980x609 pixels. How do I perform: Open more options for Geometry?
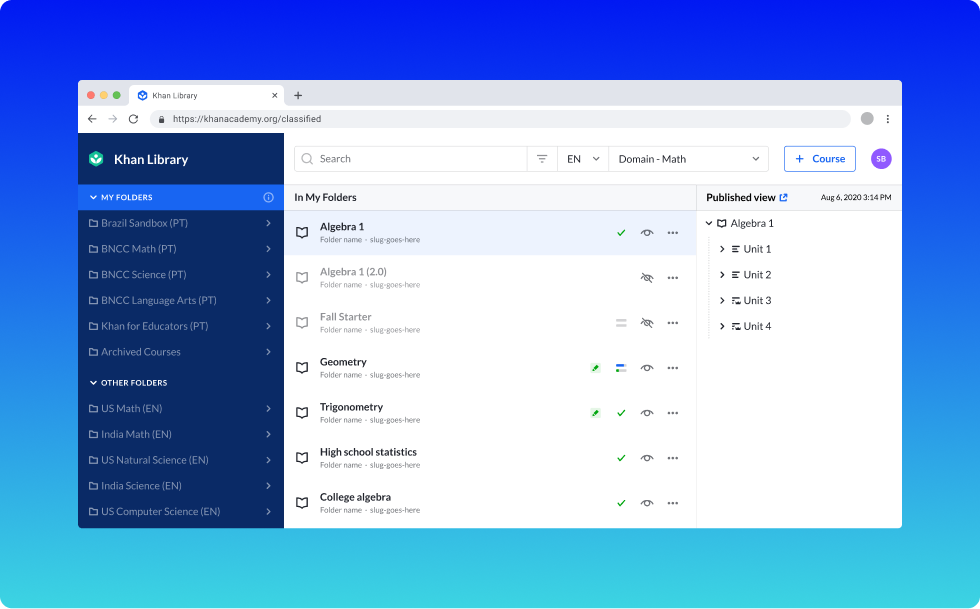pos(672,368)
